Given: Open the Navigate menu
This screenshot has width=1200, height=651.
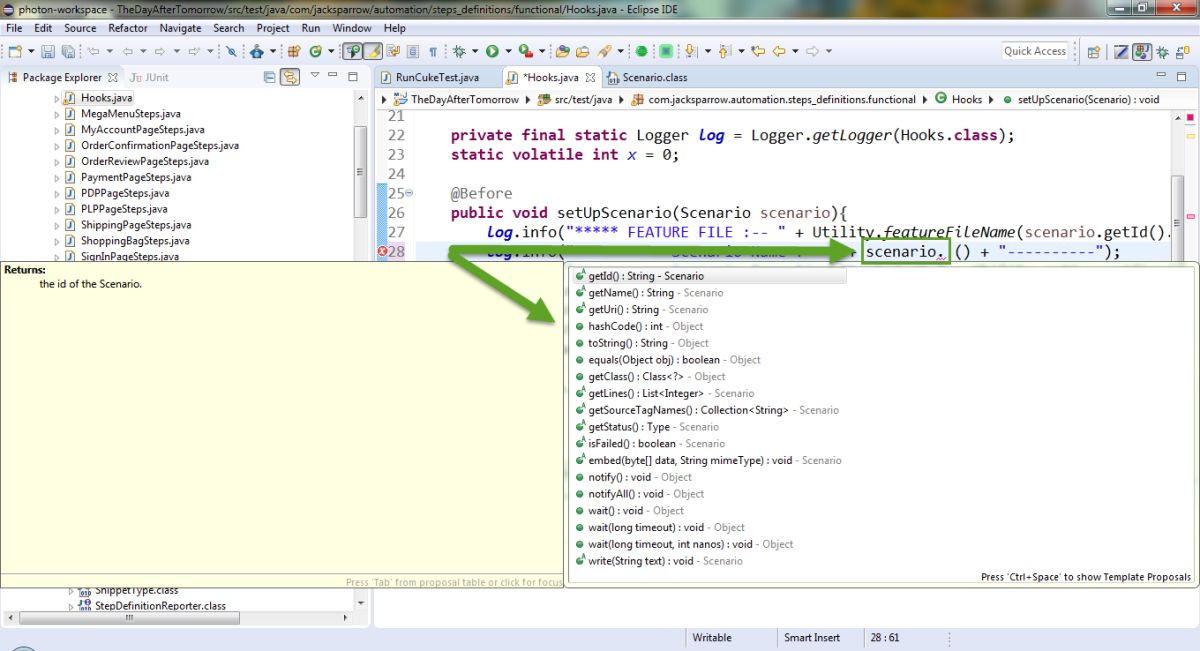Looking at the screenshot, I should click(180, 28).
